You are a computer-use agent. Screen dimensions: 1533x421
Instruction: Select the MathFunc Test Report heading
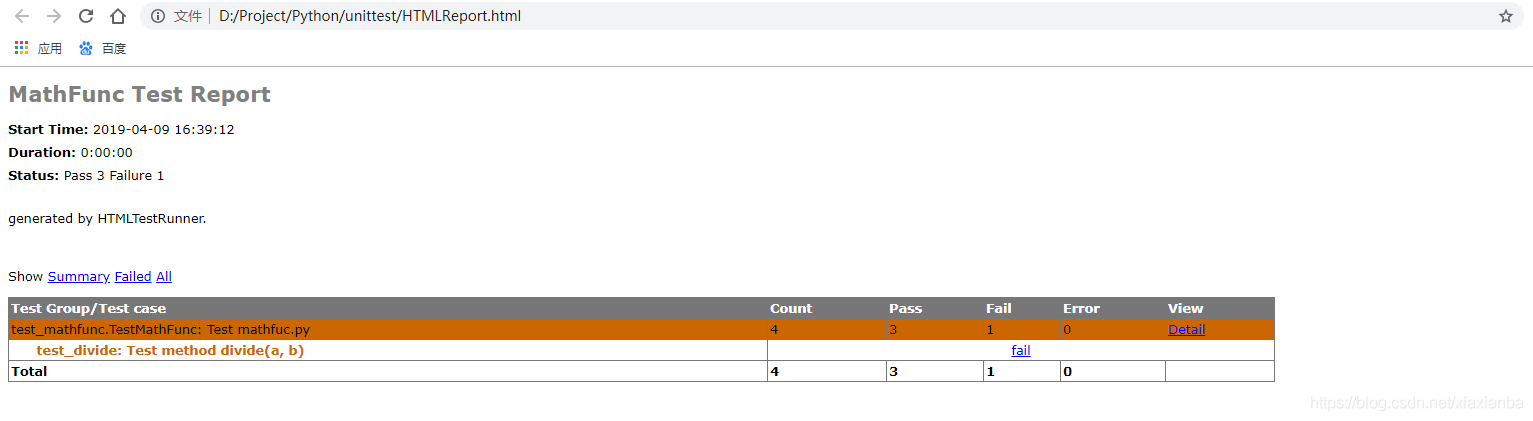coord(140,94)
